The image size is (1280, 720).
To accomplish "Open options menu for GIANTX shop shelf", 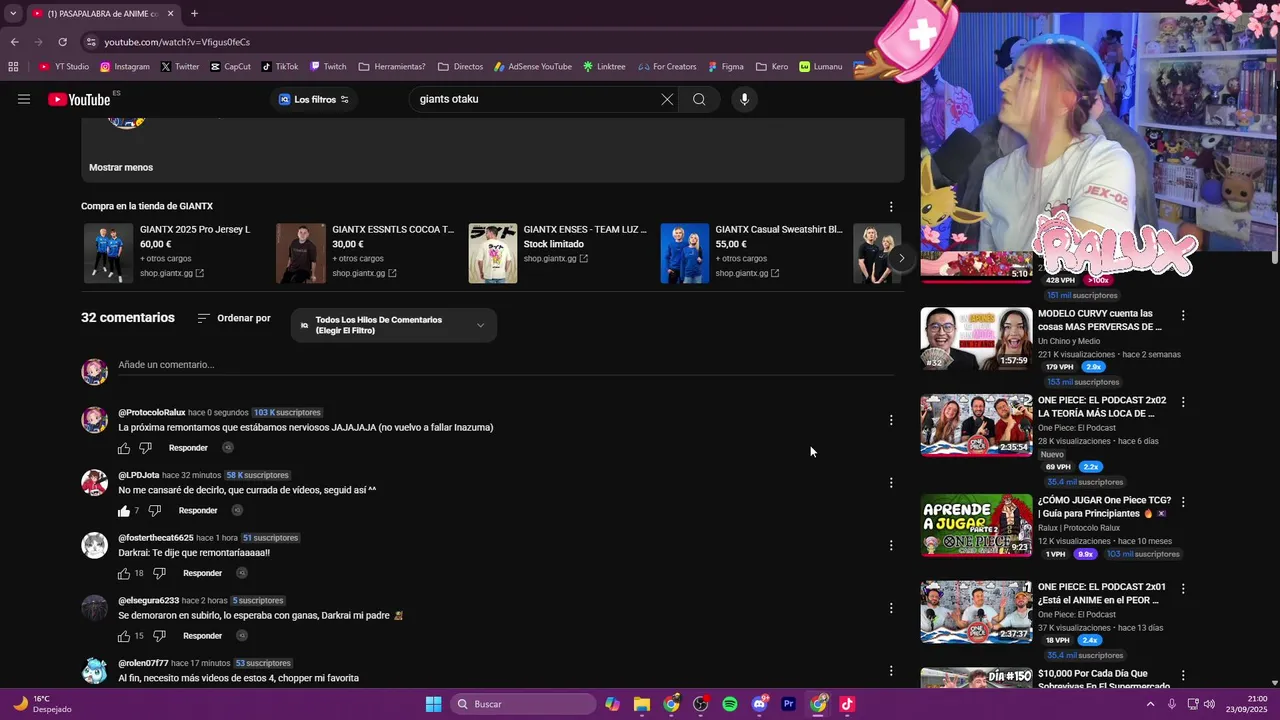I will pos(891,207).
